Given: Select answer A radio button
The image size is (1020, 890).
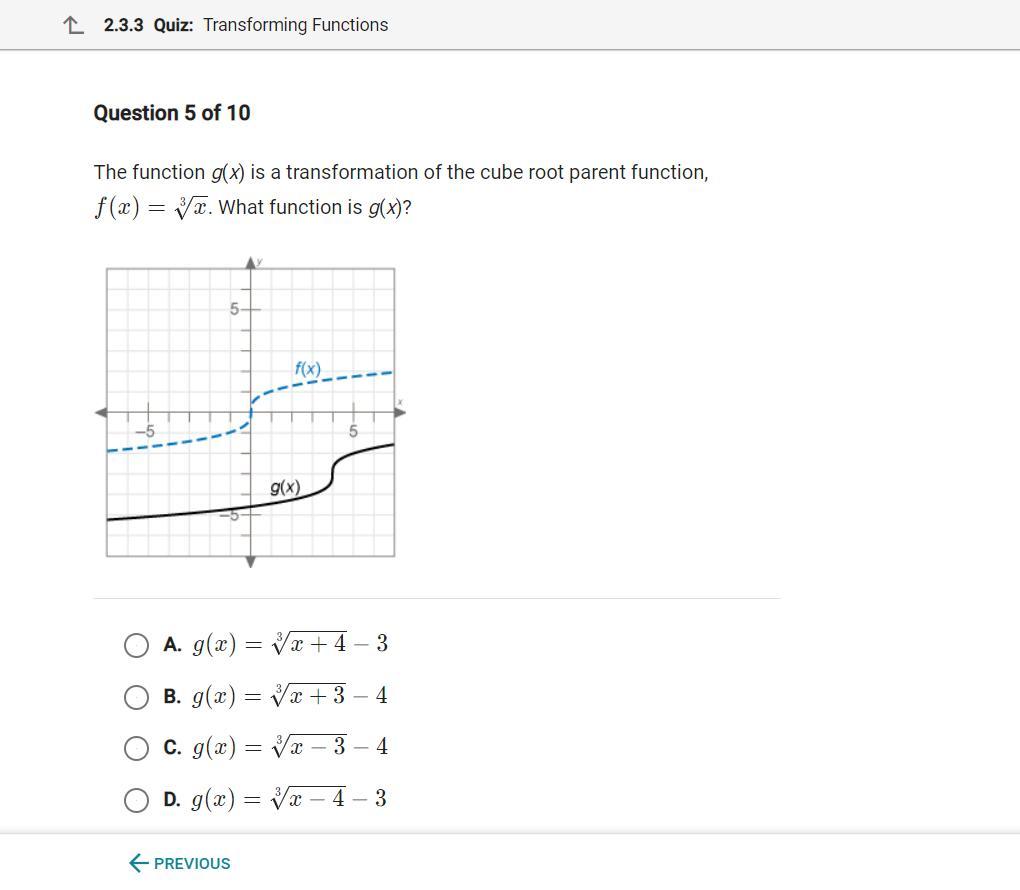Looking at the screenshot, I should tap(136, 645).
